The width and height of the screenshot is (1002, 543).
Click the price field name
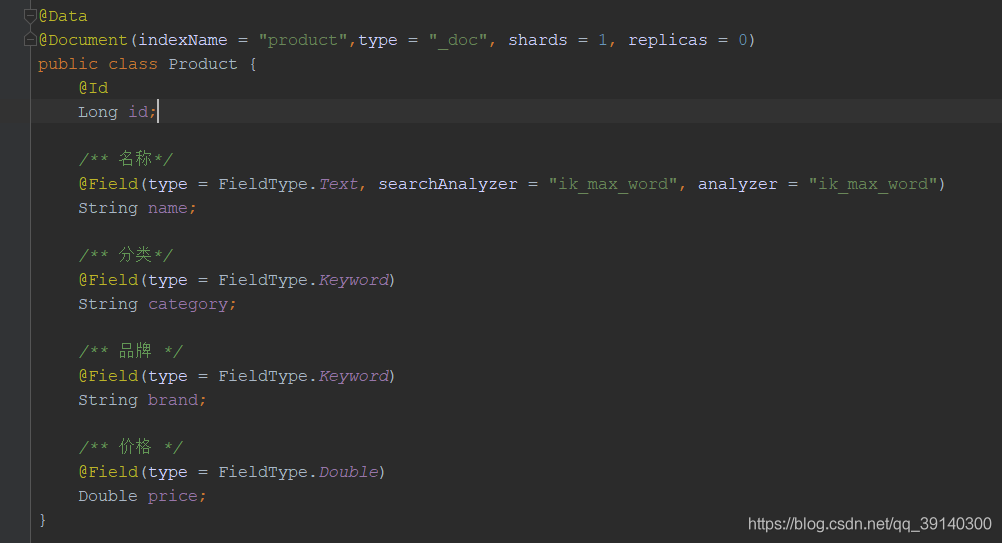(x=173, y=496)
